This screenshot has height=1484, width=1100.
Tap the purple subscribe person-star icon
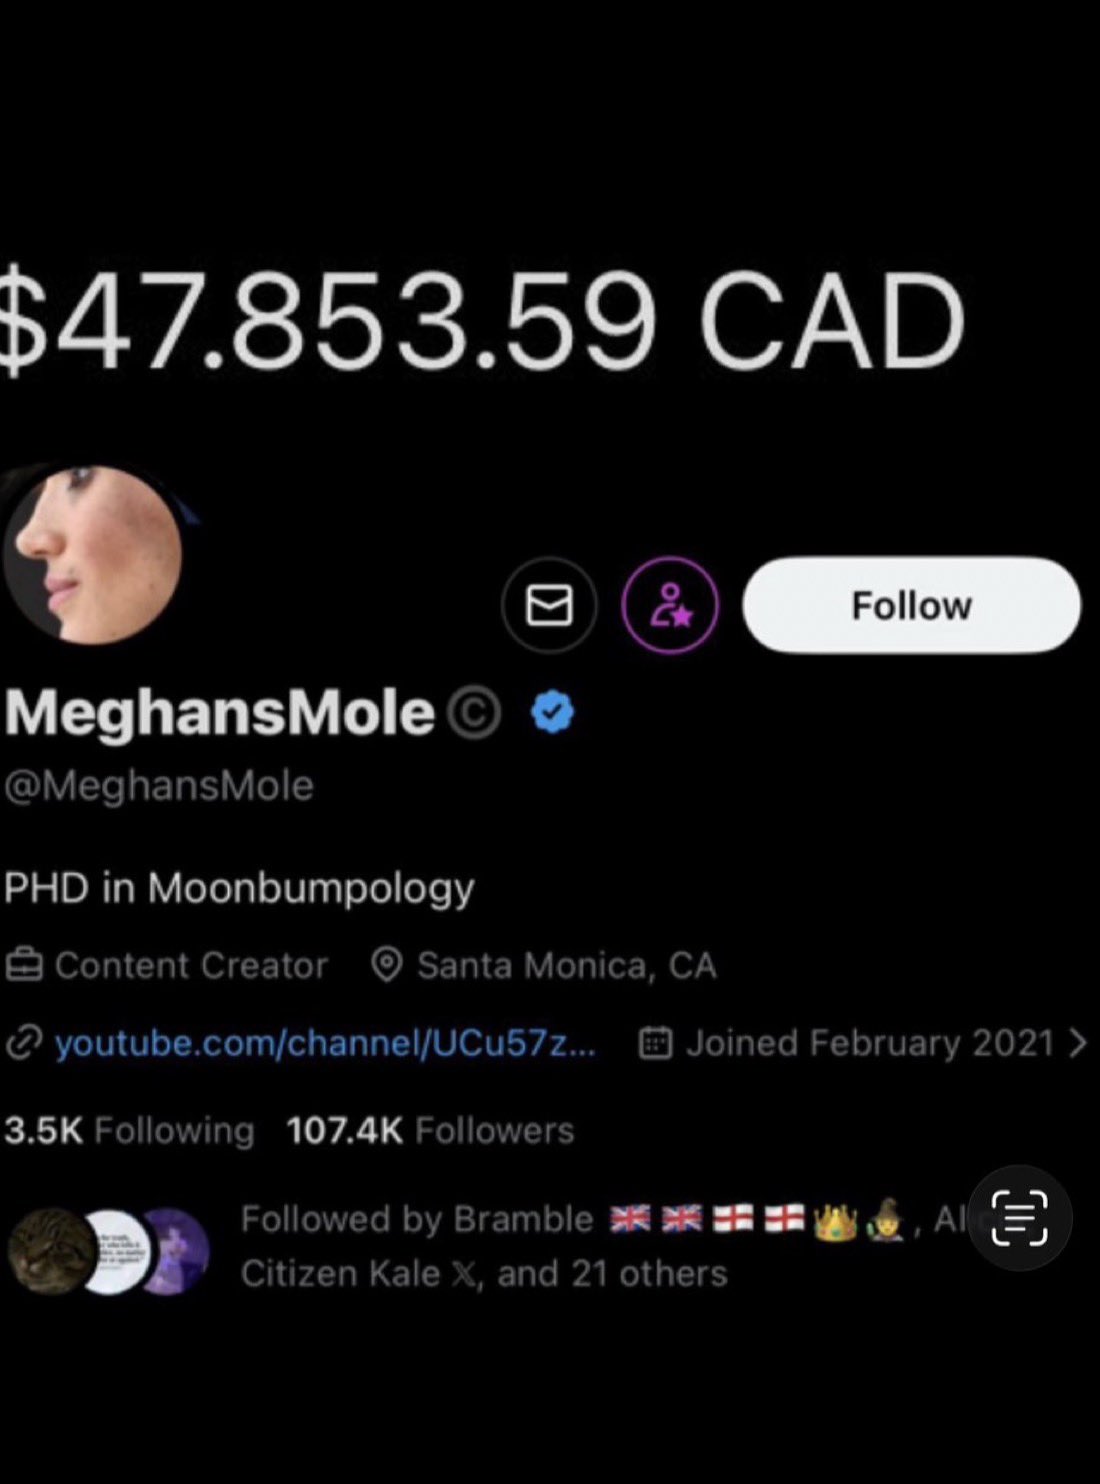670,605
